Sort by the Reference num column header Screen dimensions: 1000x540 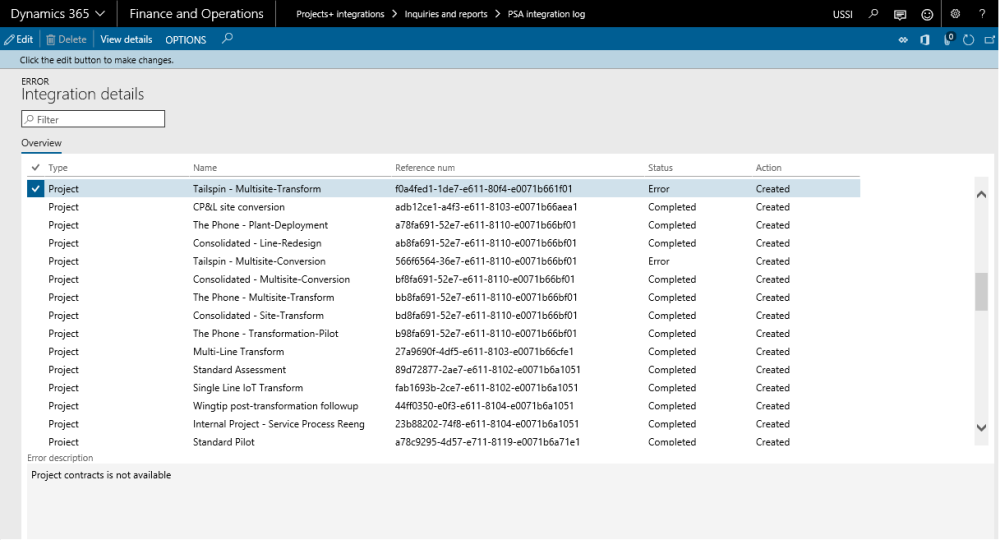pyautogui.click(x=425, y=168)
